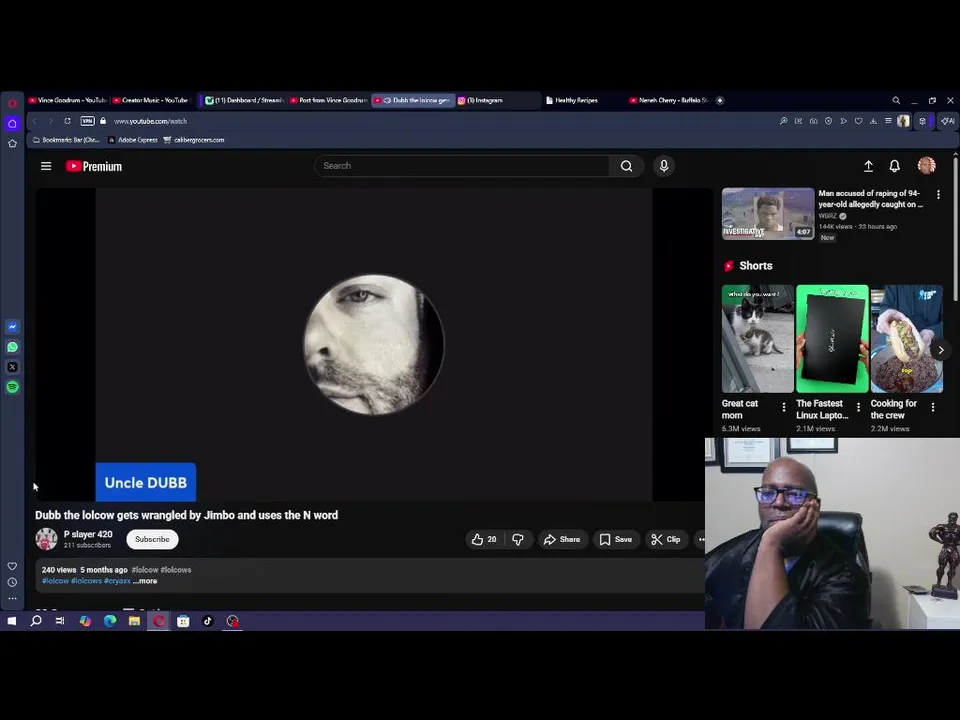
Task: Open the YouTube notifications bell
Action: [894, 166]
